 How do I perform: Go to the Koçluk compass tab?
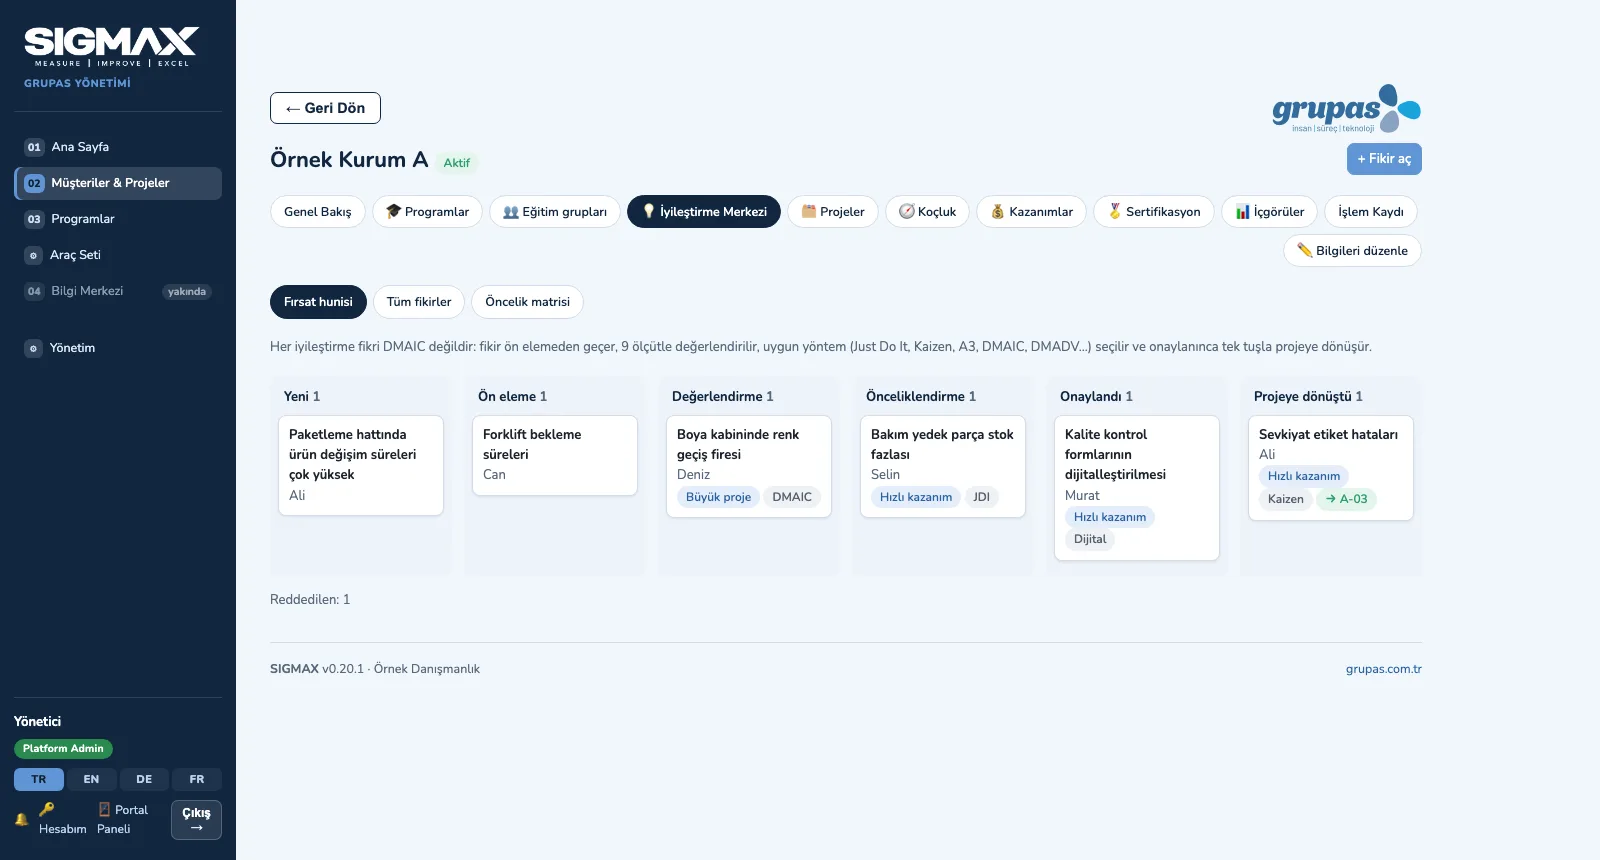pyautogui.click(x=927, y=212)
